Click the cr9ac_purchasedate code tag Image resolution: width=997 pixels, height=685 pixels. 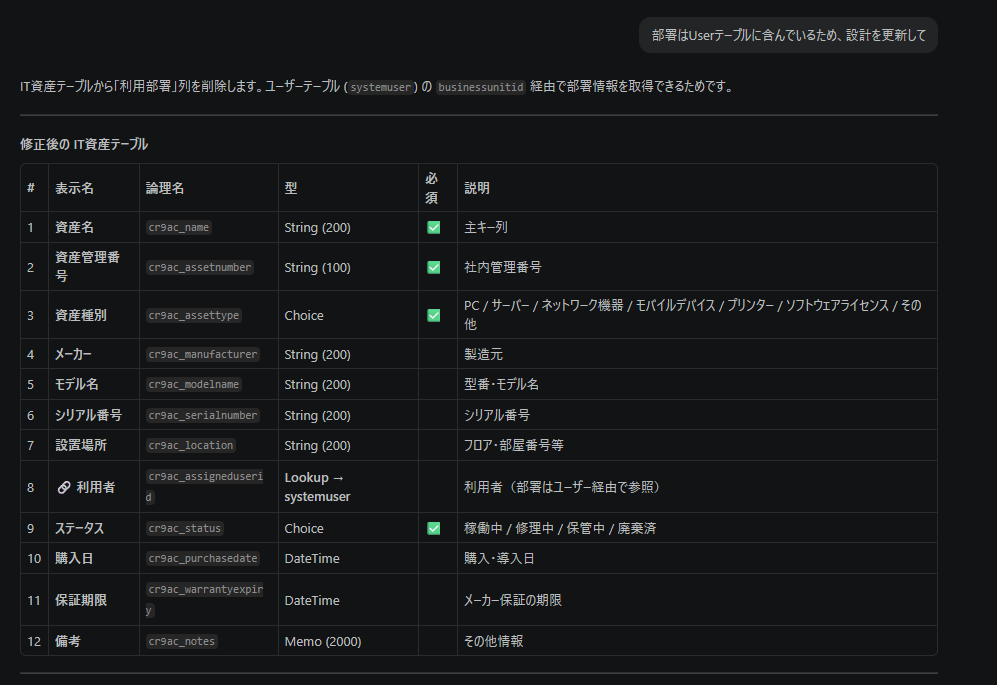pyautogui.click(x=203, y=558)
